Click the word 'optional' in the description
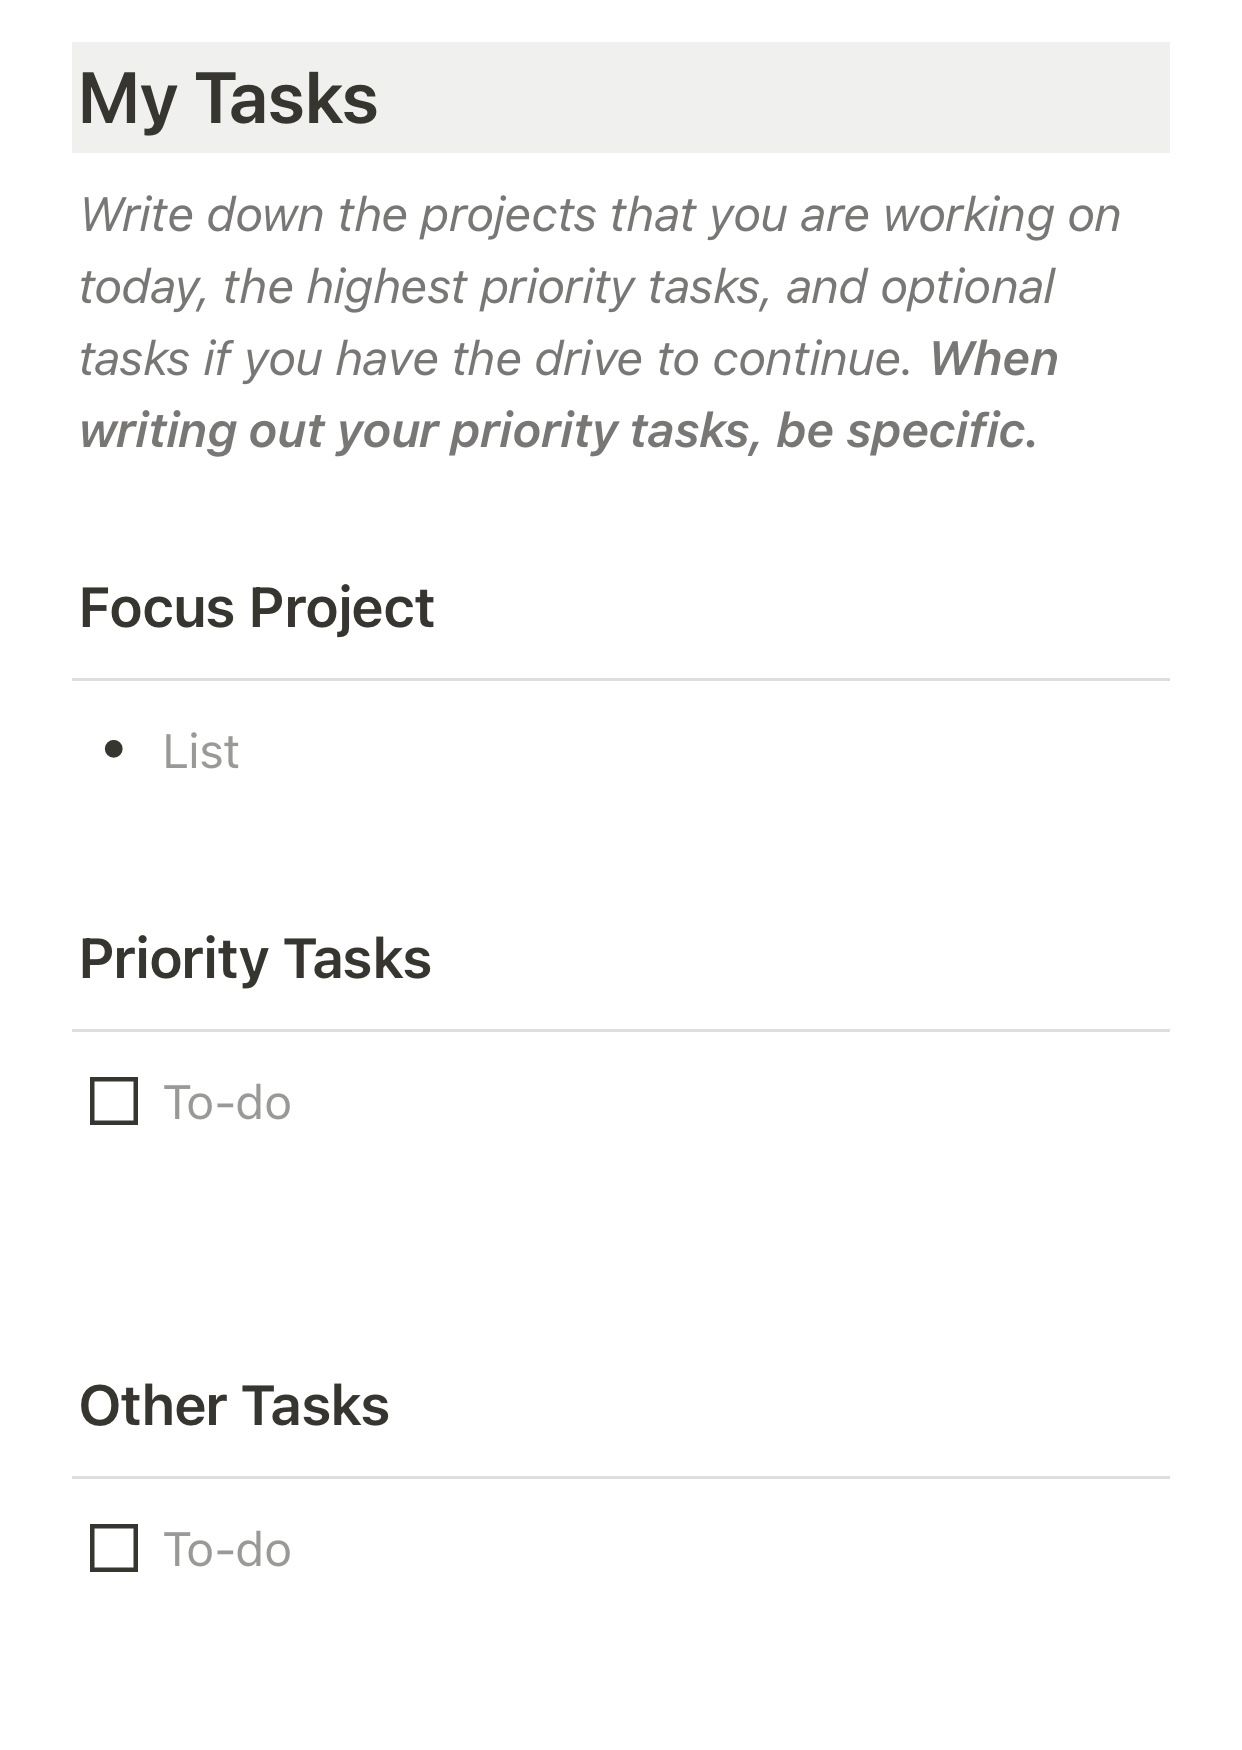Viewport: 1242px width, 1750px height. coord(967,287)
